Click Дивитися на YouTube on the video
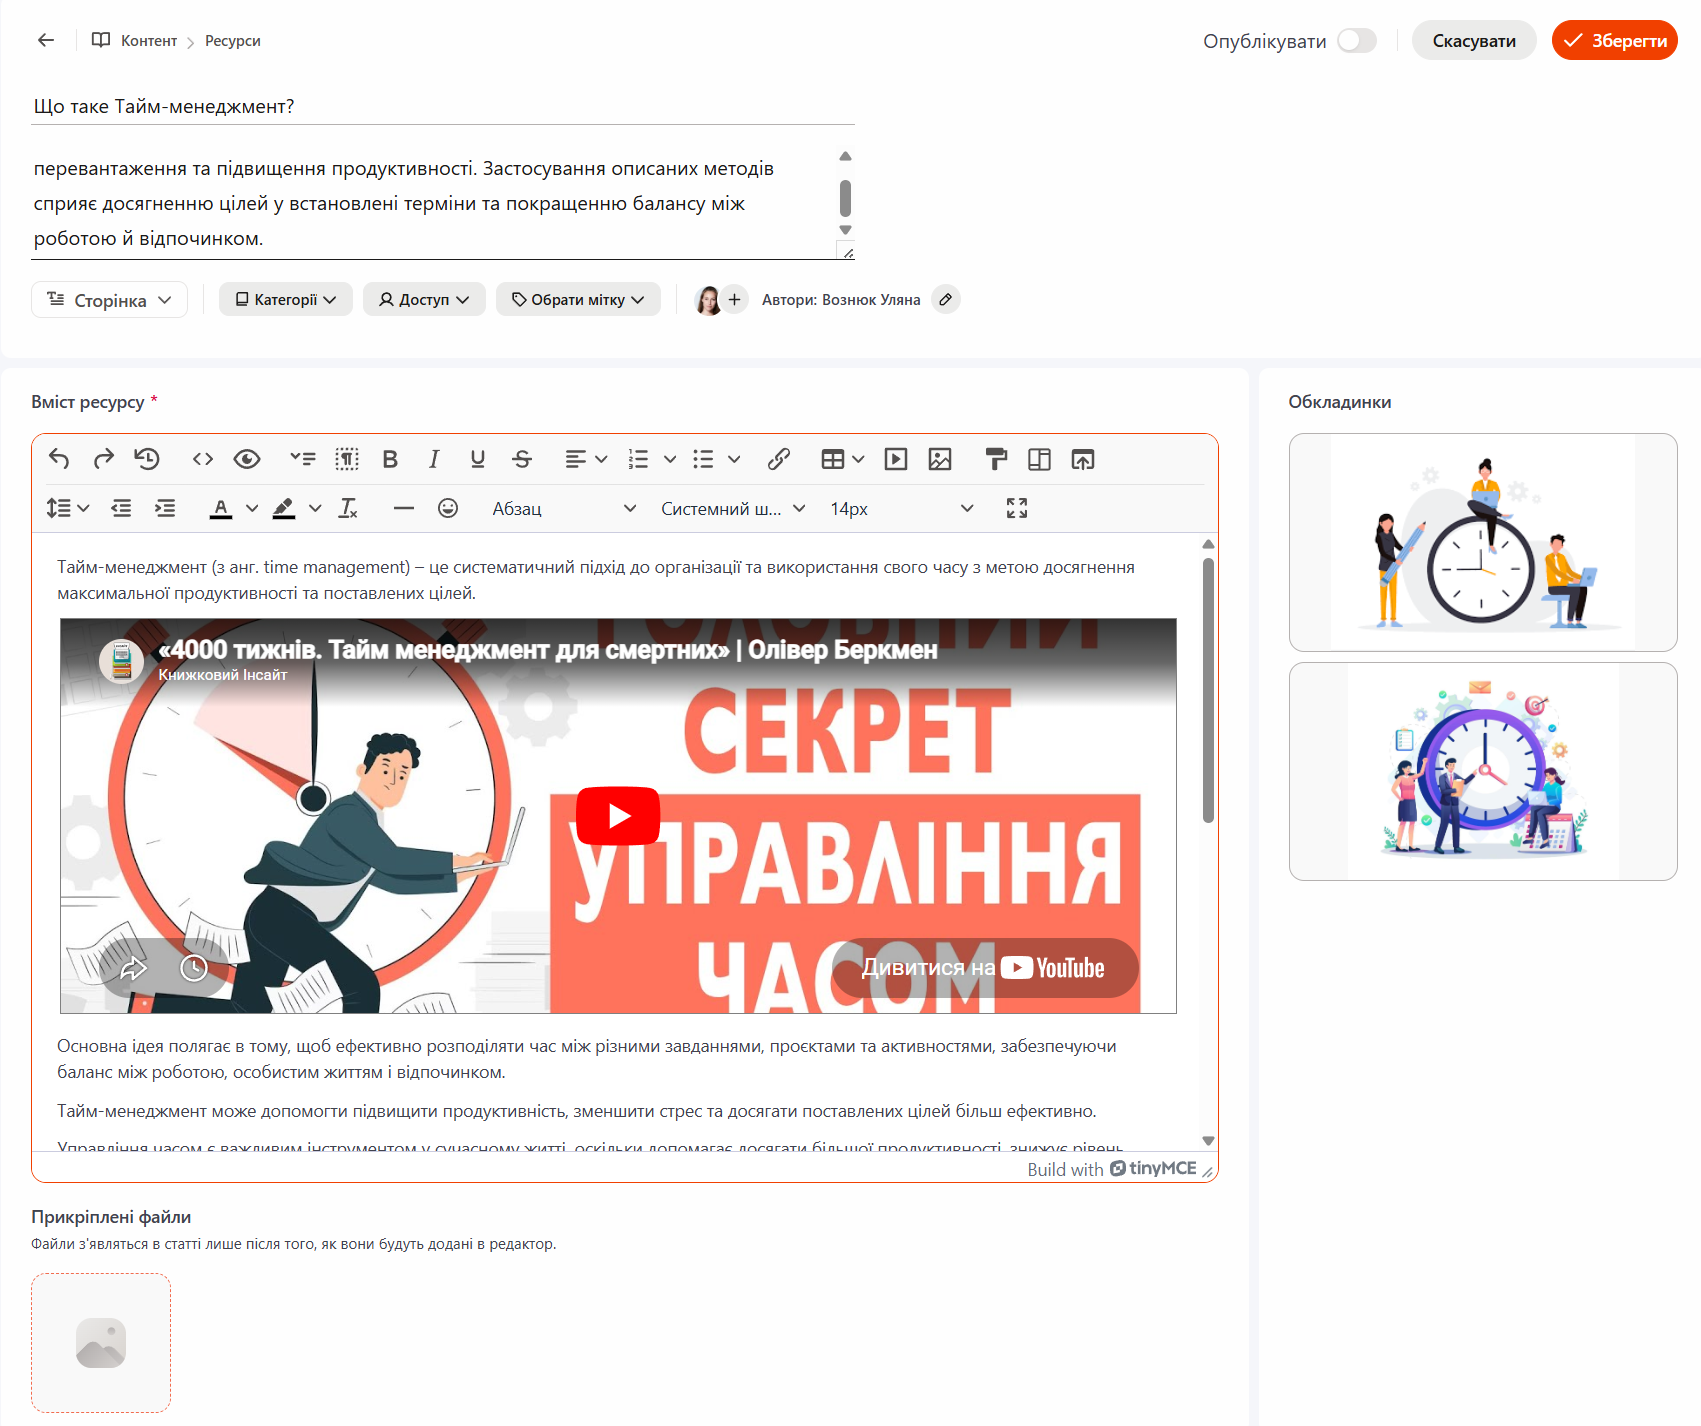Viewport: 1701px width, 1426px height. (985, 968)
